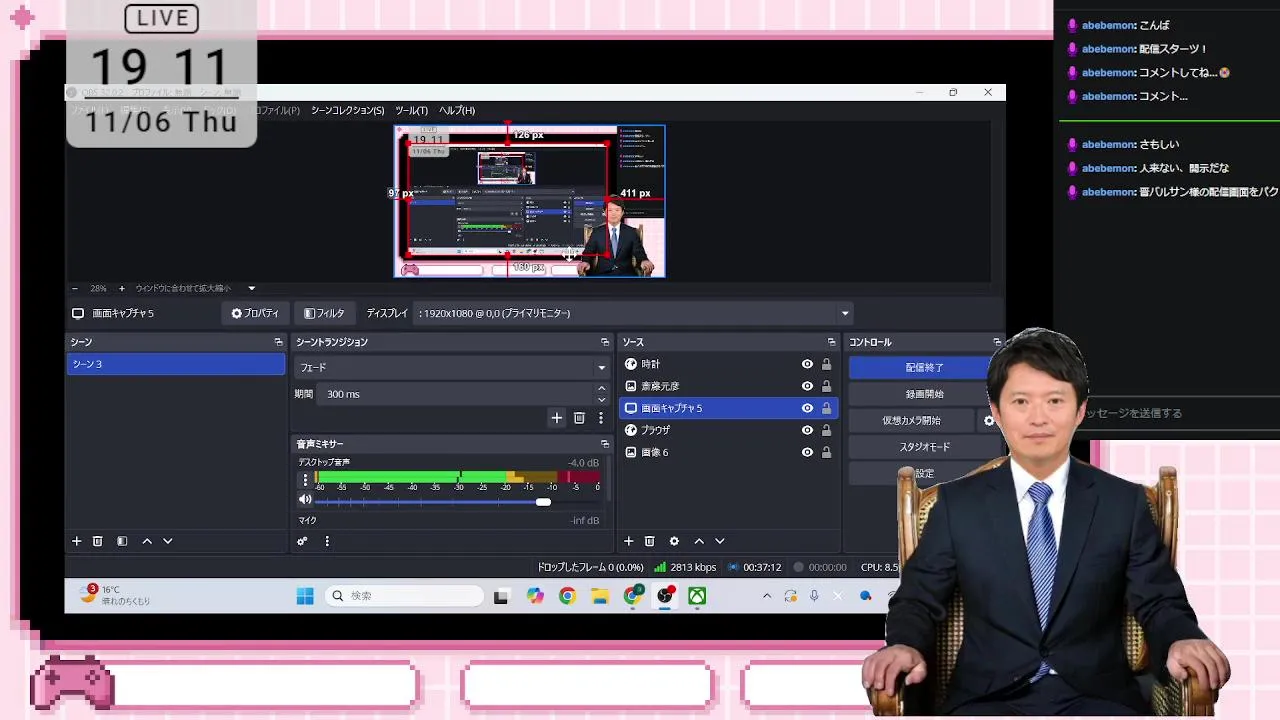Open Xbox app from the taskbar
Viewport: 1280px width, 720px height.
(x=697, y=596)
